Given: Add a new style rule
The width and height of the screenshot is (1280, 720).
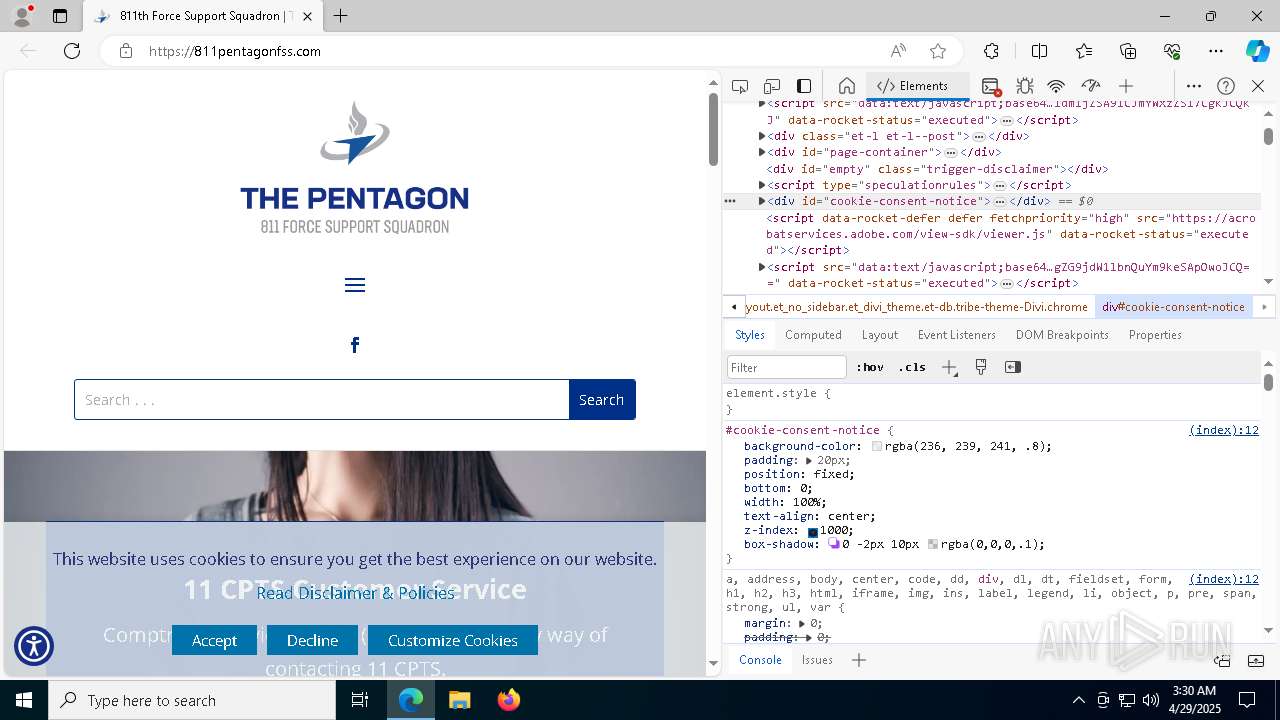Looking at the screenshot, I should point(949,367).
